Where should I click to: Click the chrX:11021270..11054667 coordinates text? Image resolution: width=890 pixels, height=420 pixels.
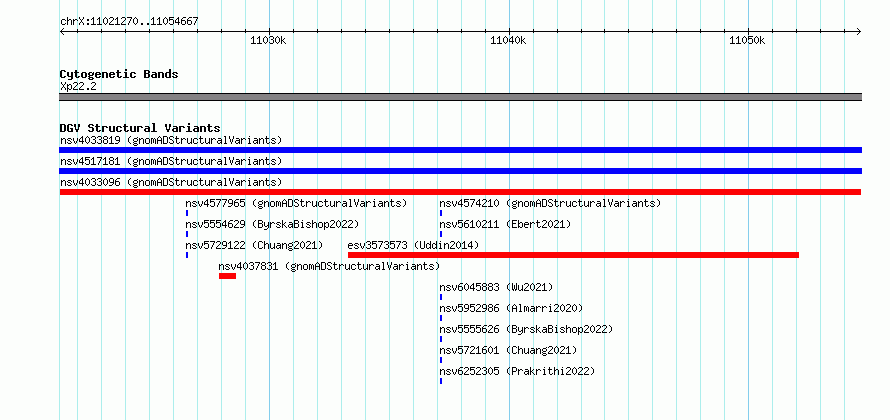pos(129,22)
